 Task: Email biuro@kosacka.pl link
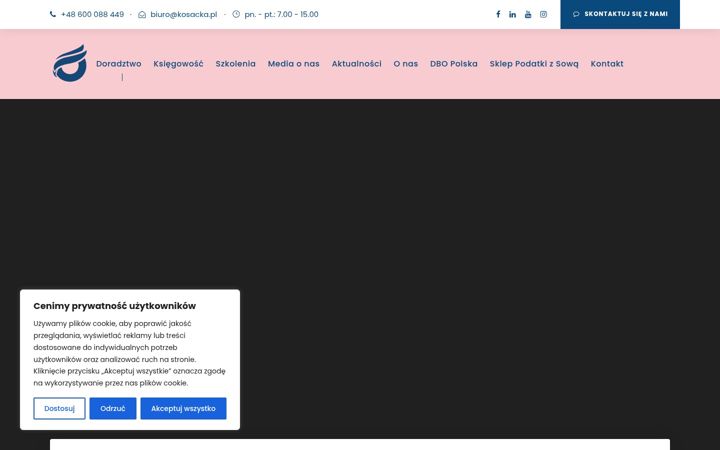184,14
